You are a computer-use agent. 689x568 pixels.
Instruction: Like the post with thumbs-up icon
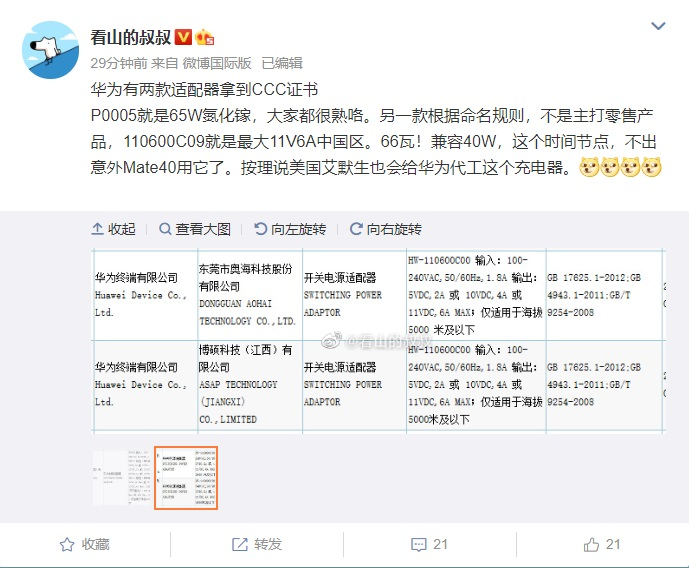[x=602, y=545]
